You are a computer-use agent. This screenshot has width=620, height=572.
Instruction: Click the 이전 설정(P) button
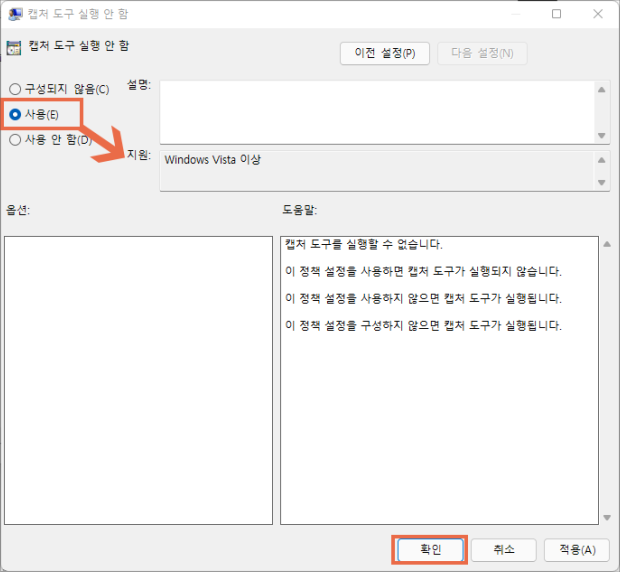pos(384,53)
